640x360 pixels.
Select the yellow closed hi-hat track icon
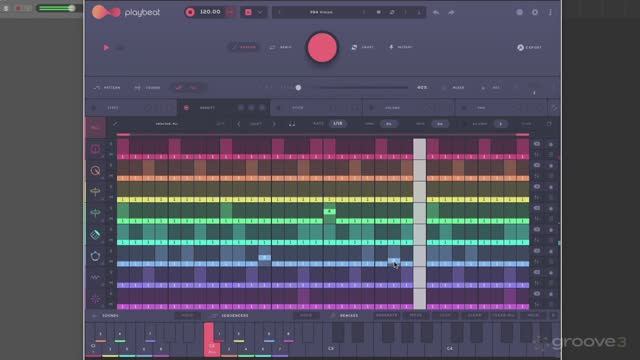point(96,192)
